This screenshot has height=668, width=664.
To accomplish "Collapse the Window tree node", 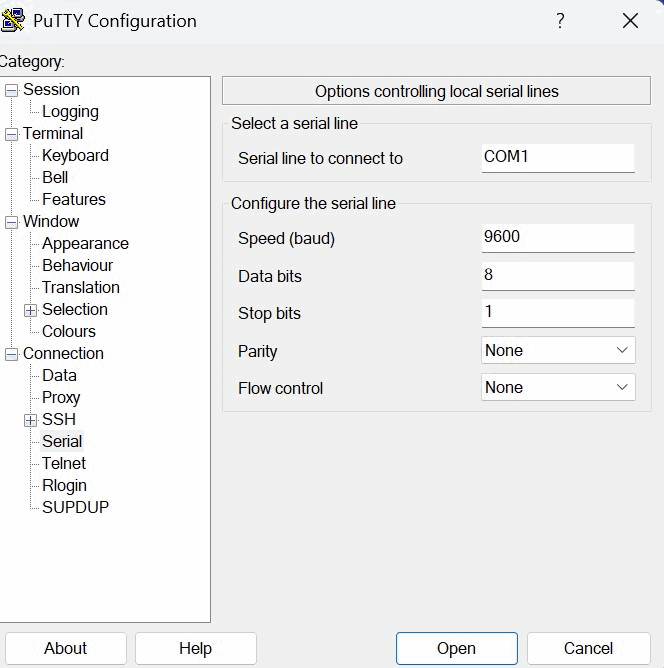I will [11, 222].
